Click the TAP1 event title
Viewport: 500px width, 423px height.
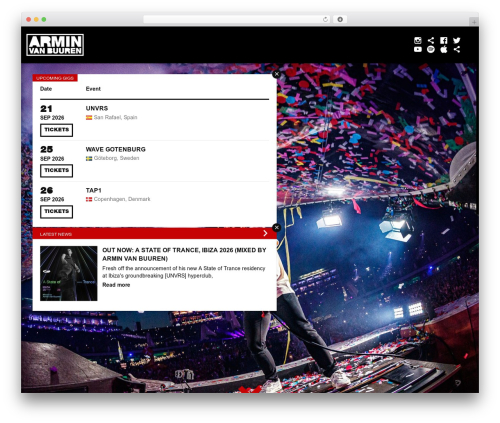93,190
